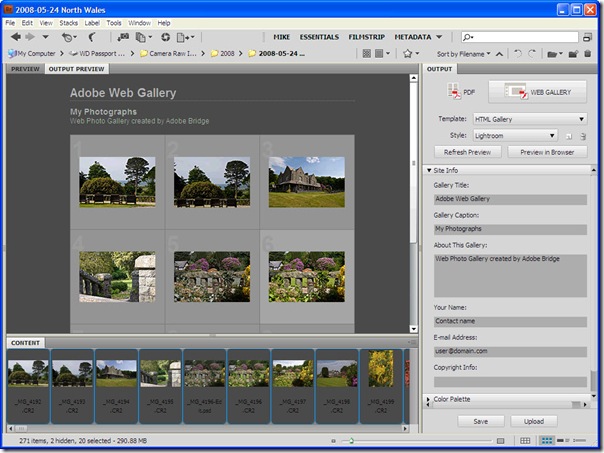The height and width of the screenshot is (453, 604).
Task: Open the Refine pages icon menu
Action: click(x=144, y=37)
